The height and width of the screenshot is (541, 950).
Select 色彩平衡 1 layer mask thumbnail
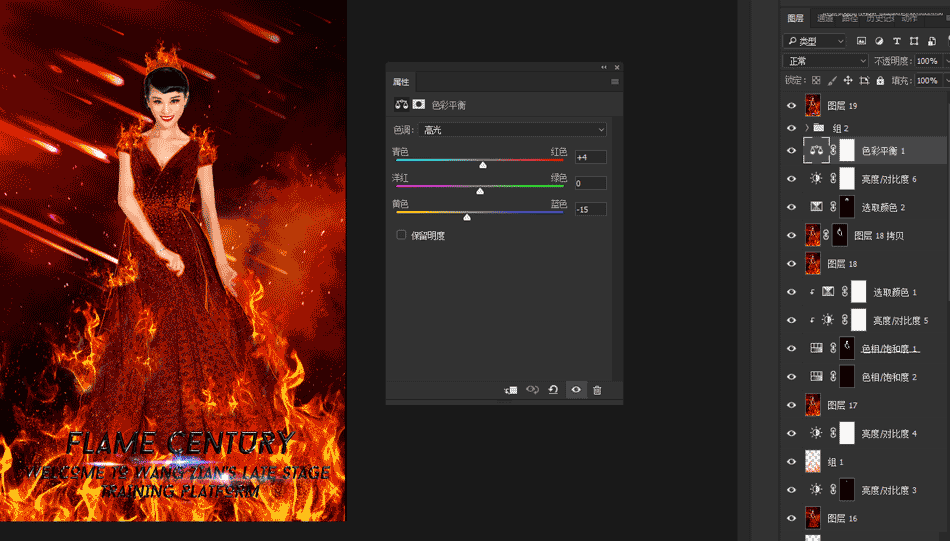[847, 150]
